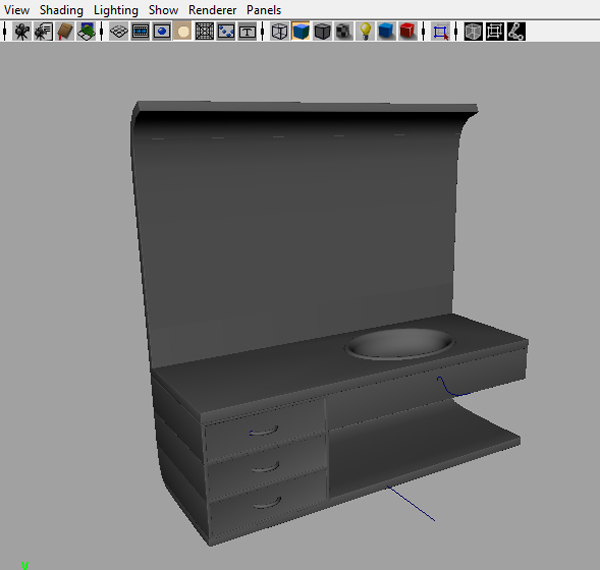Click the X-Ray Joints icon

[x=516, y=31]
